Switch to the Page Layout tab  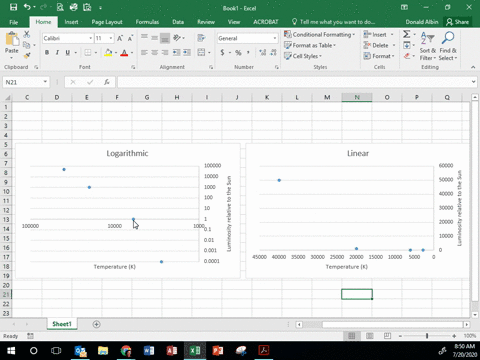(x=107, y=22)
